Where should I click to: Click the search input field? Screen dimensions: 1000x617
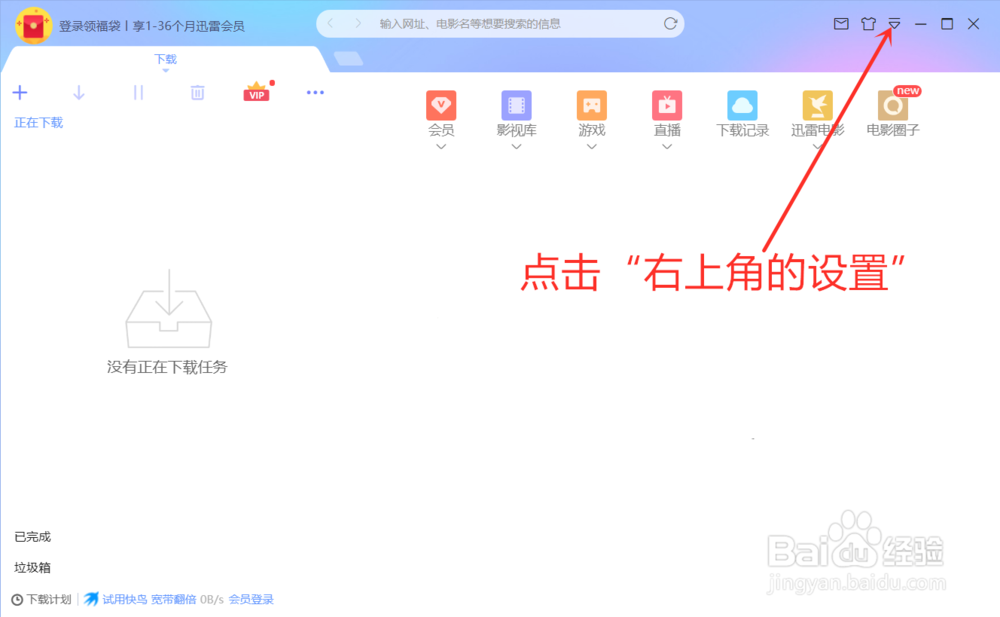coord(500,23)
